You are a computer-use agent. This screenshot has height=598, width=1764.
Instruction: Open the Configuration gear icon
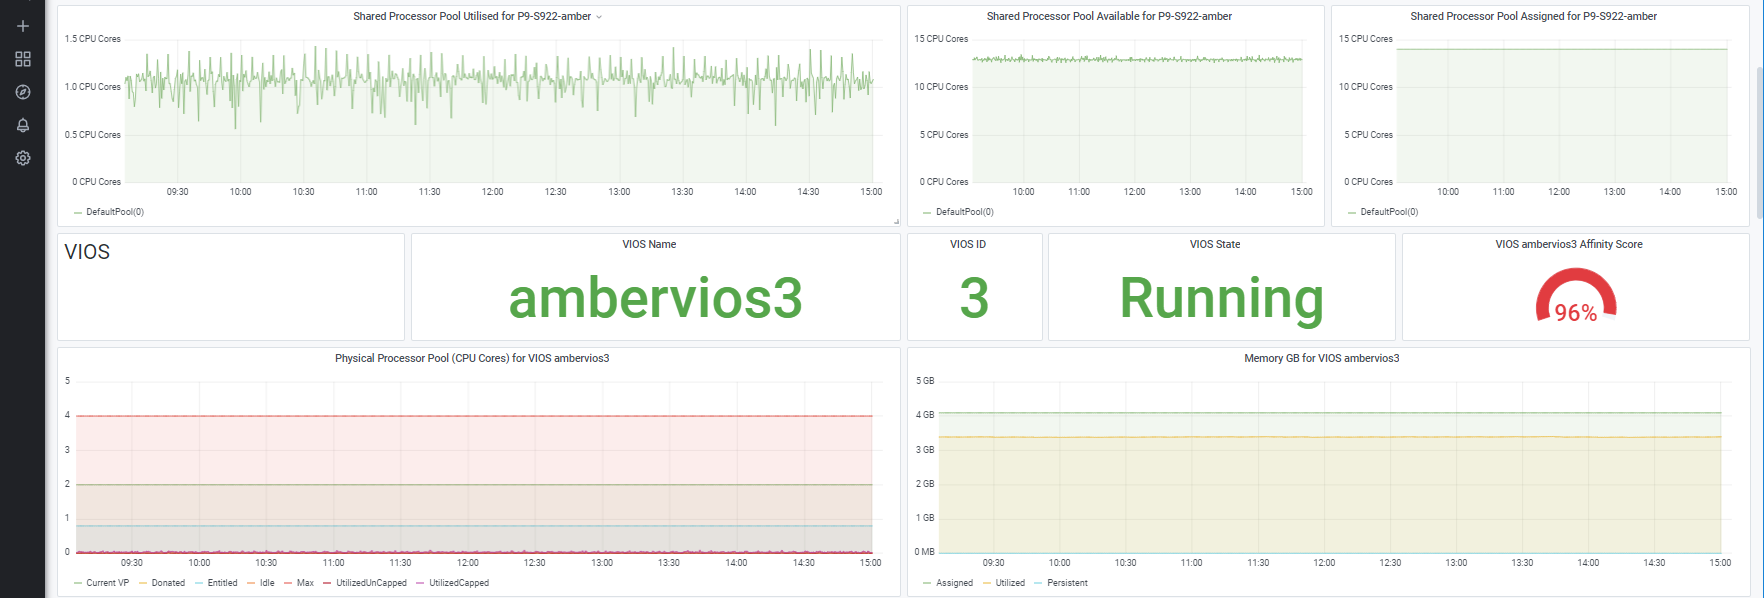click(23, 158)
